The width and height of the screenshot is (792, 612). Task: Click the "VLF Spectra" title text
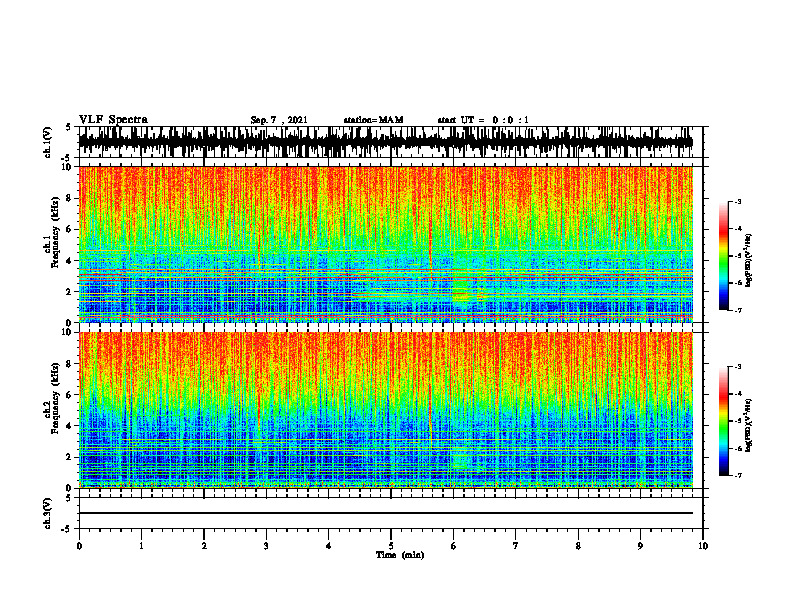113,120
